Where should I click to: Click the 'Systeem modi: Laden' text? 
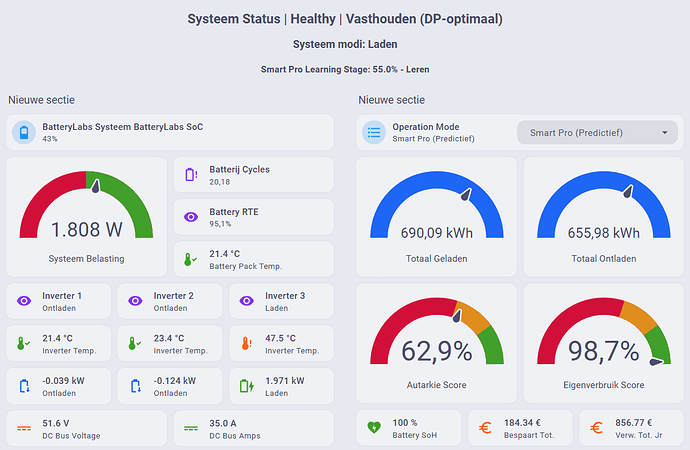pos(345,44)
